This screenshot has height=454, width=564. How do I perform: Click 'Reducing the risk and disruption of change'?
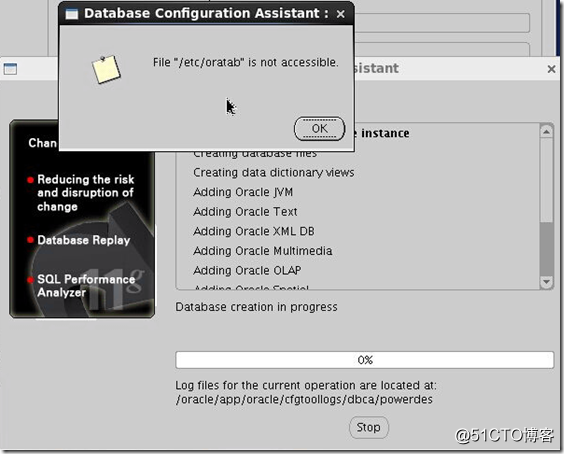point(86,193)
